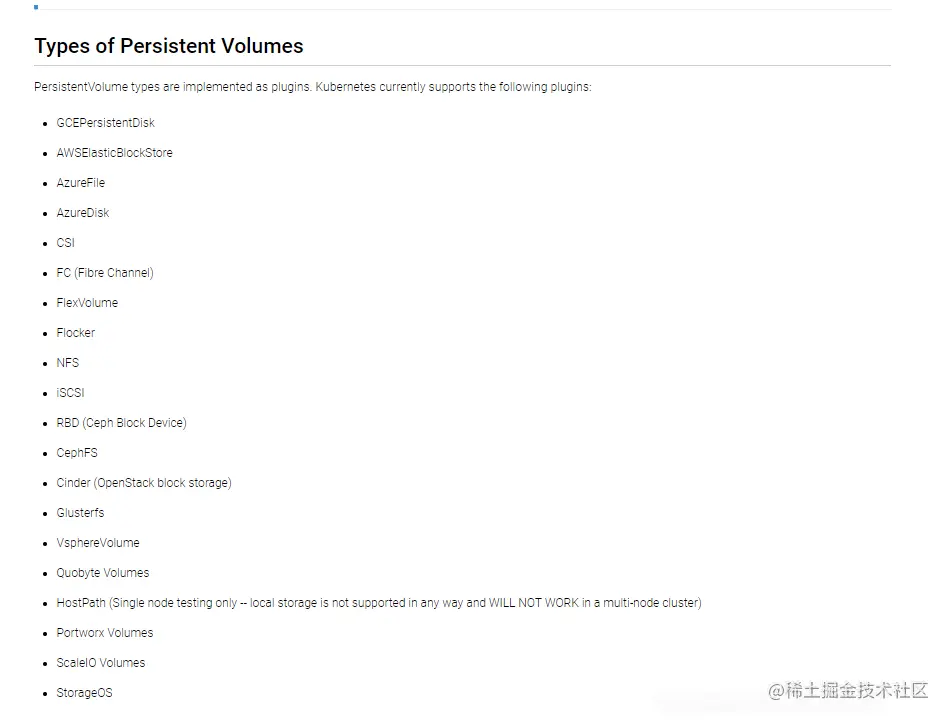Select Cinder (OpenStack block storage) entry
Image resolution: width=949 pixels, height=721 pixels.
pos(144,483)
